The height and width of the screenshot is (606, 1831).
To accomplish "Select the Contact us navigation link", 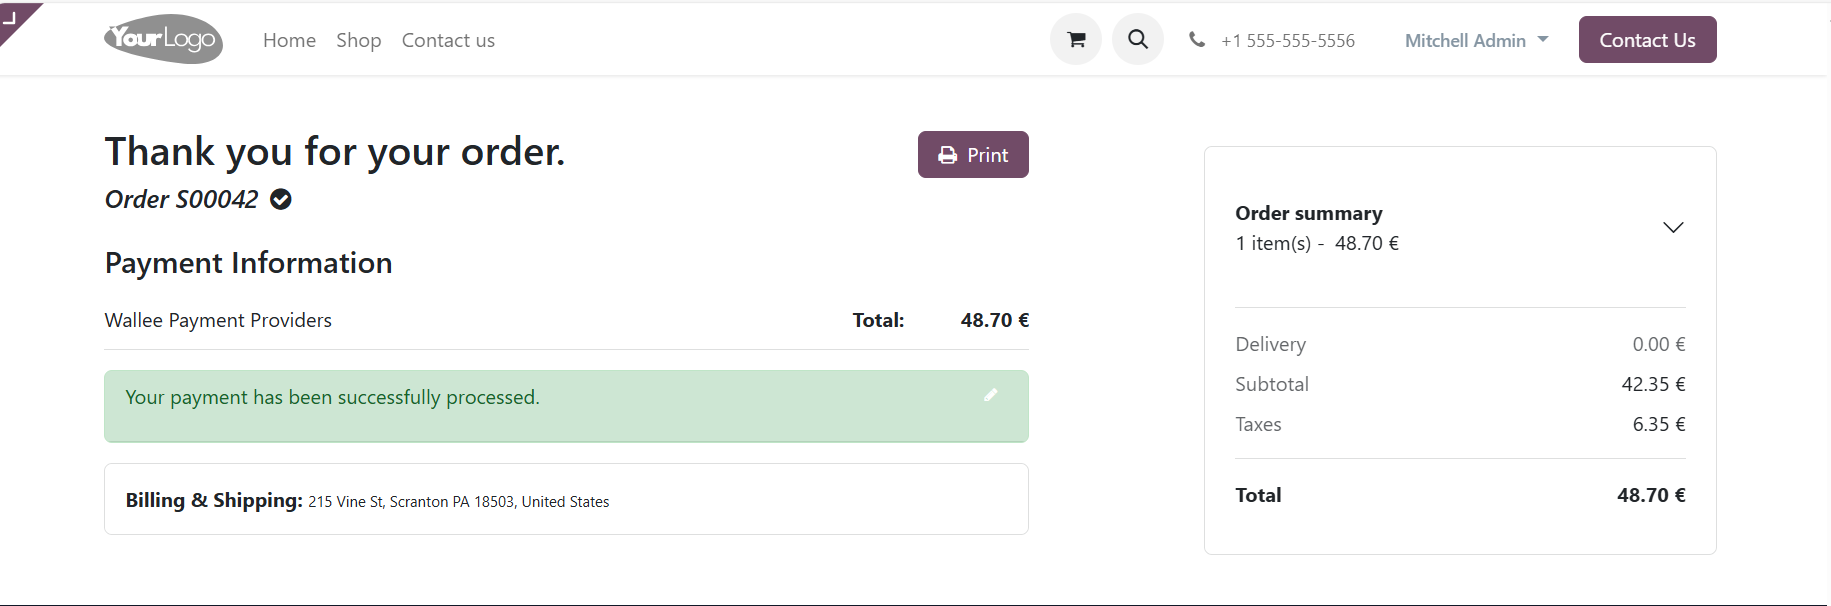I will 448,40.
